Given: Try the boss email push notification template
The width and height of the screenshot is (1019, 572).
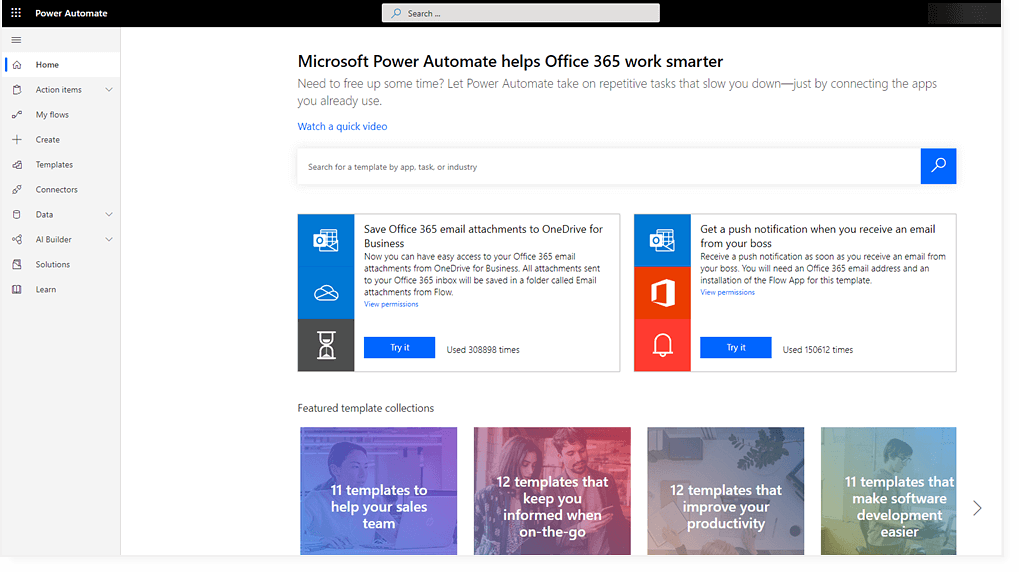Looking at the screenshot, I should pyautogui.click(x=735, y=348).
